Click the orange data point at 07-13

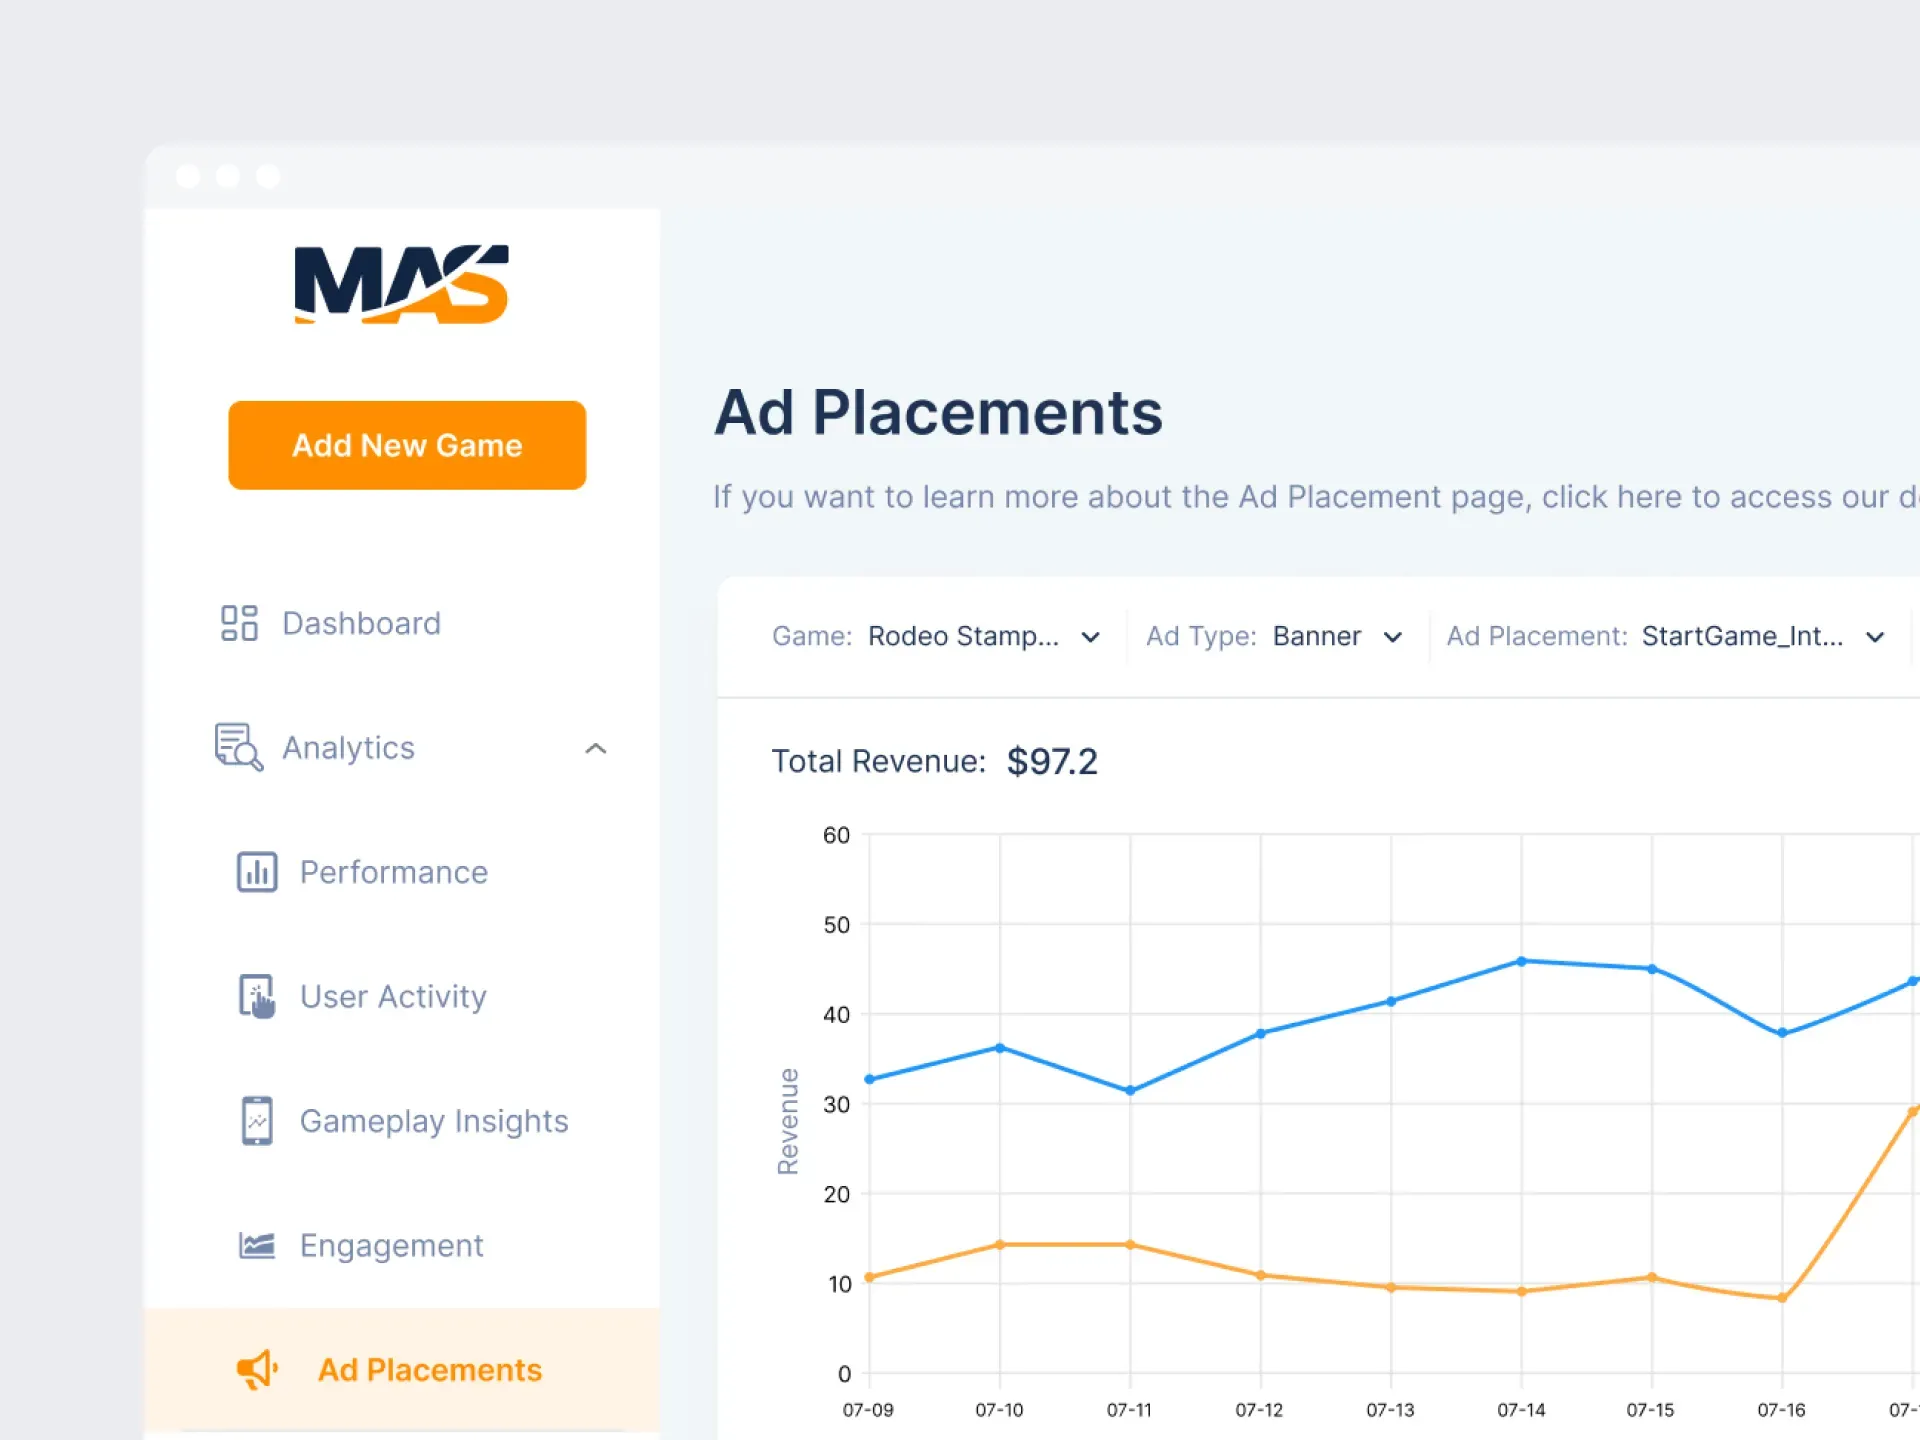pos(1391,1287)
